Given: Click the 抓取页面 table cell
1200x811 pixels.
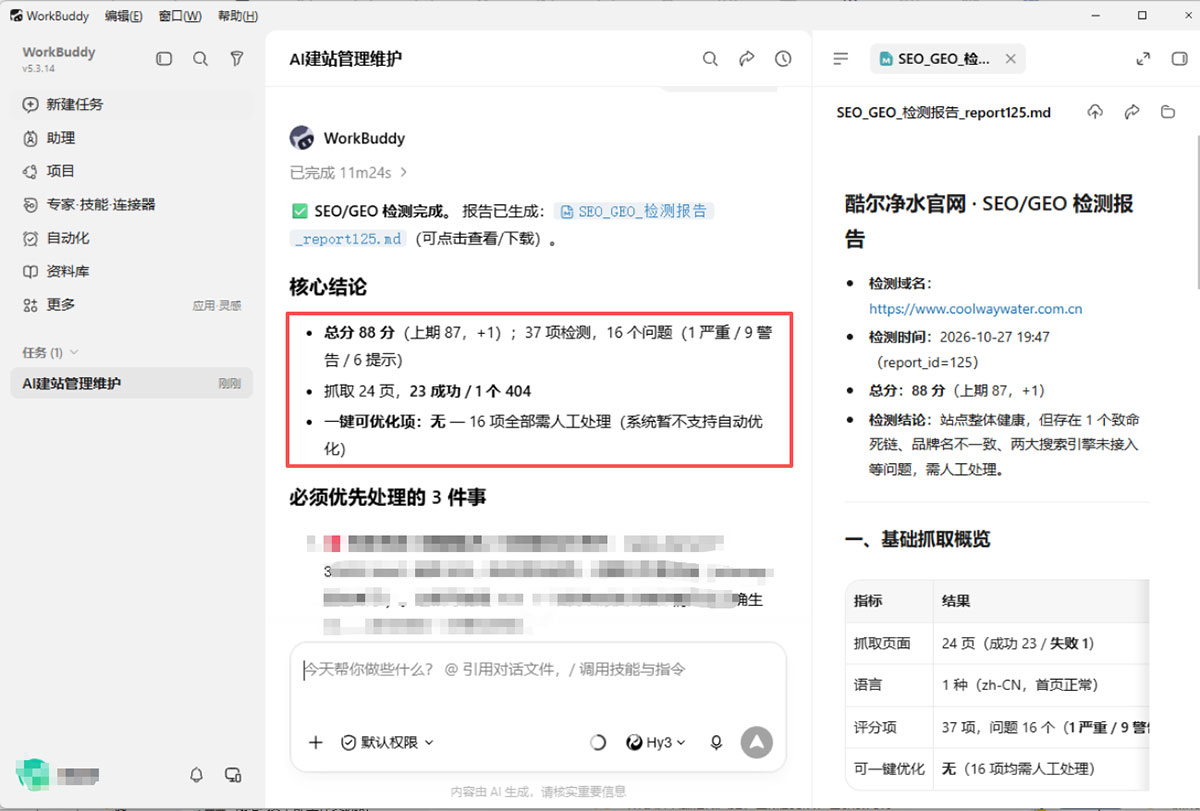Looking at the screenshot, I should click(889, 644).
